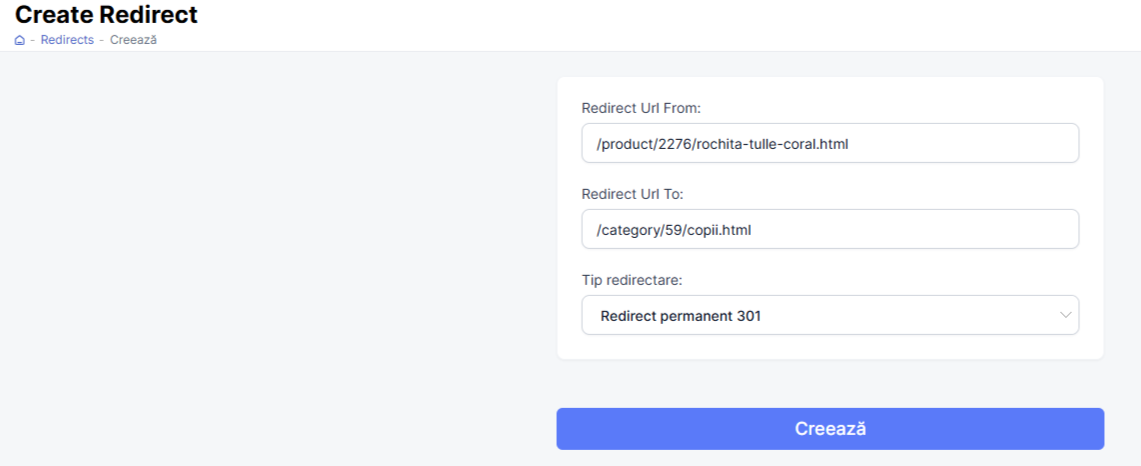The width and height of the screenshot is (1141, 466).
Task: Click the "Redirect Url To:" label
Action: pyautogui.click(x=632, y=194)
